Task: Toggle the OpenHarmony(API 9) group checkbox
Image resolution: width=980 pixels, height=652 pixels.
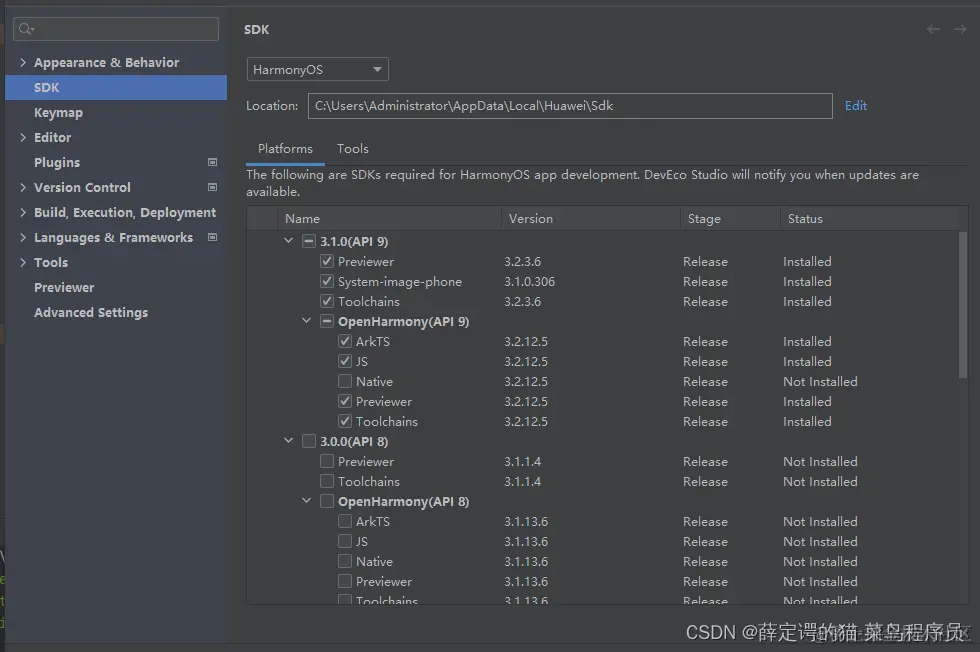Action: coord(327,321)
